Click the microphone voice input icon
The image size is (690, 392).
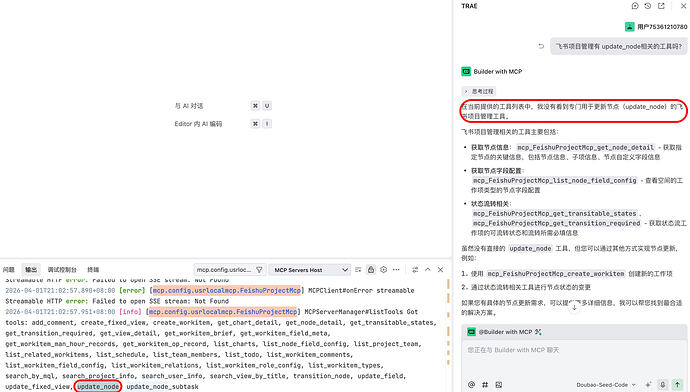coord(663,385)
